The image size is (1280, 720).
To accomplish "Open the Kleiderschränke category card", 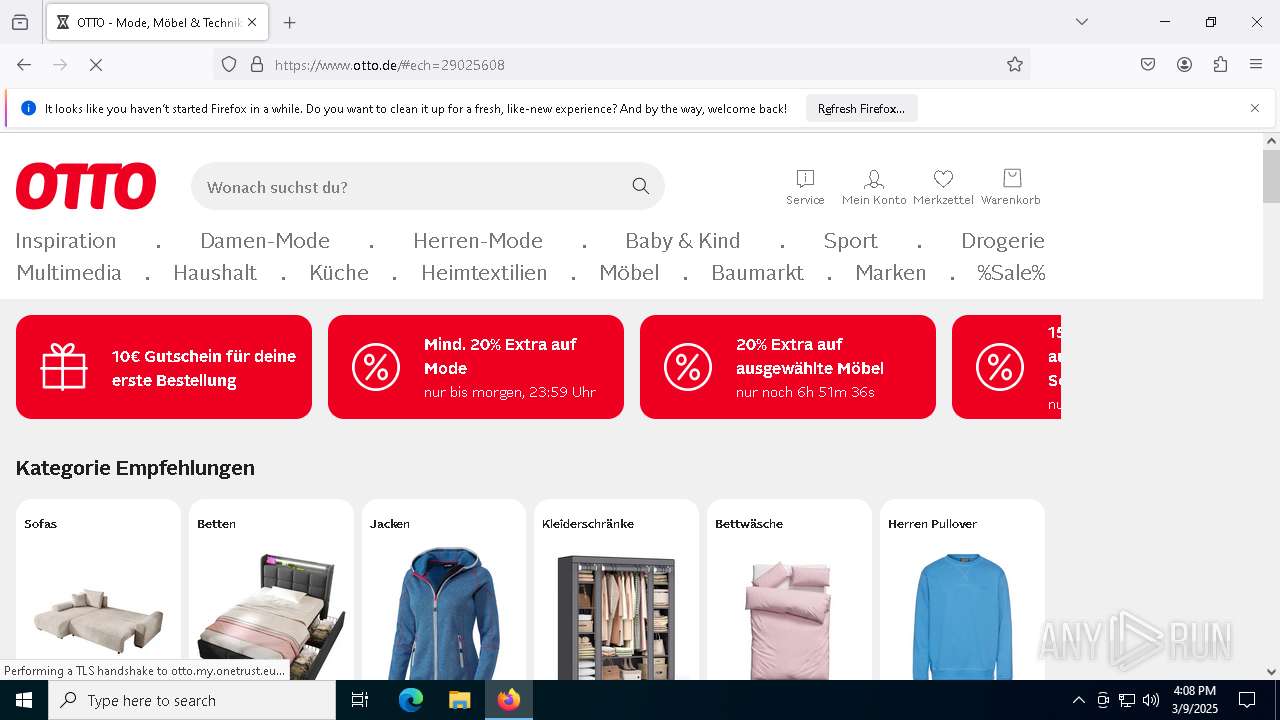I will point(617,590).
